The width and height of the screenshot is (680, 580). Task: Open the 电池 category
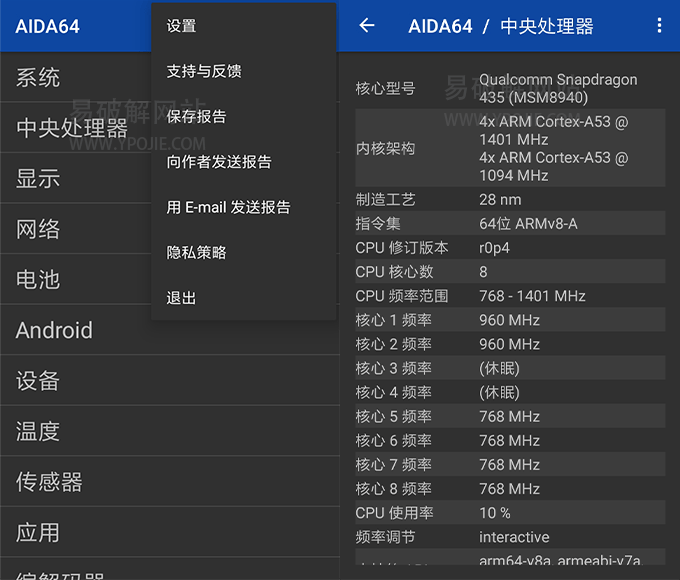[x=76, y=279]
